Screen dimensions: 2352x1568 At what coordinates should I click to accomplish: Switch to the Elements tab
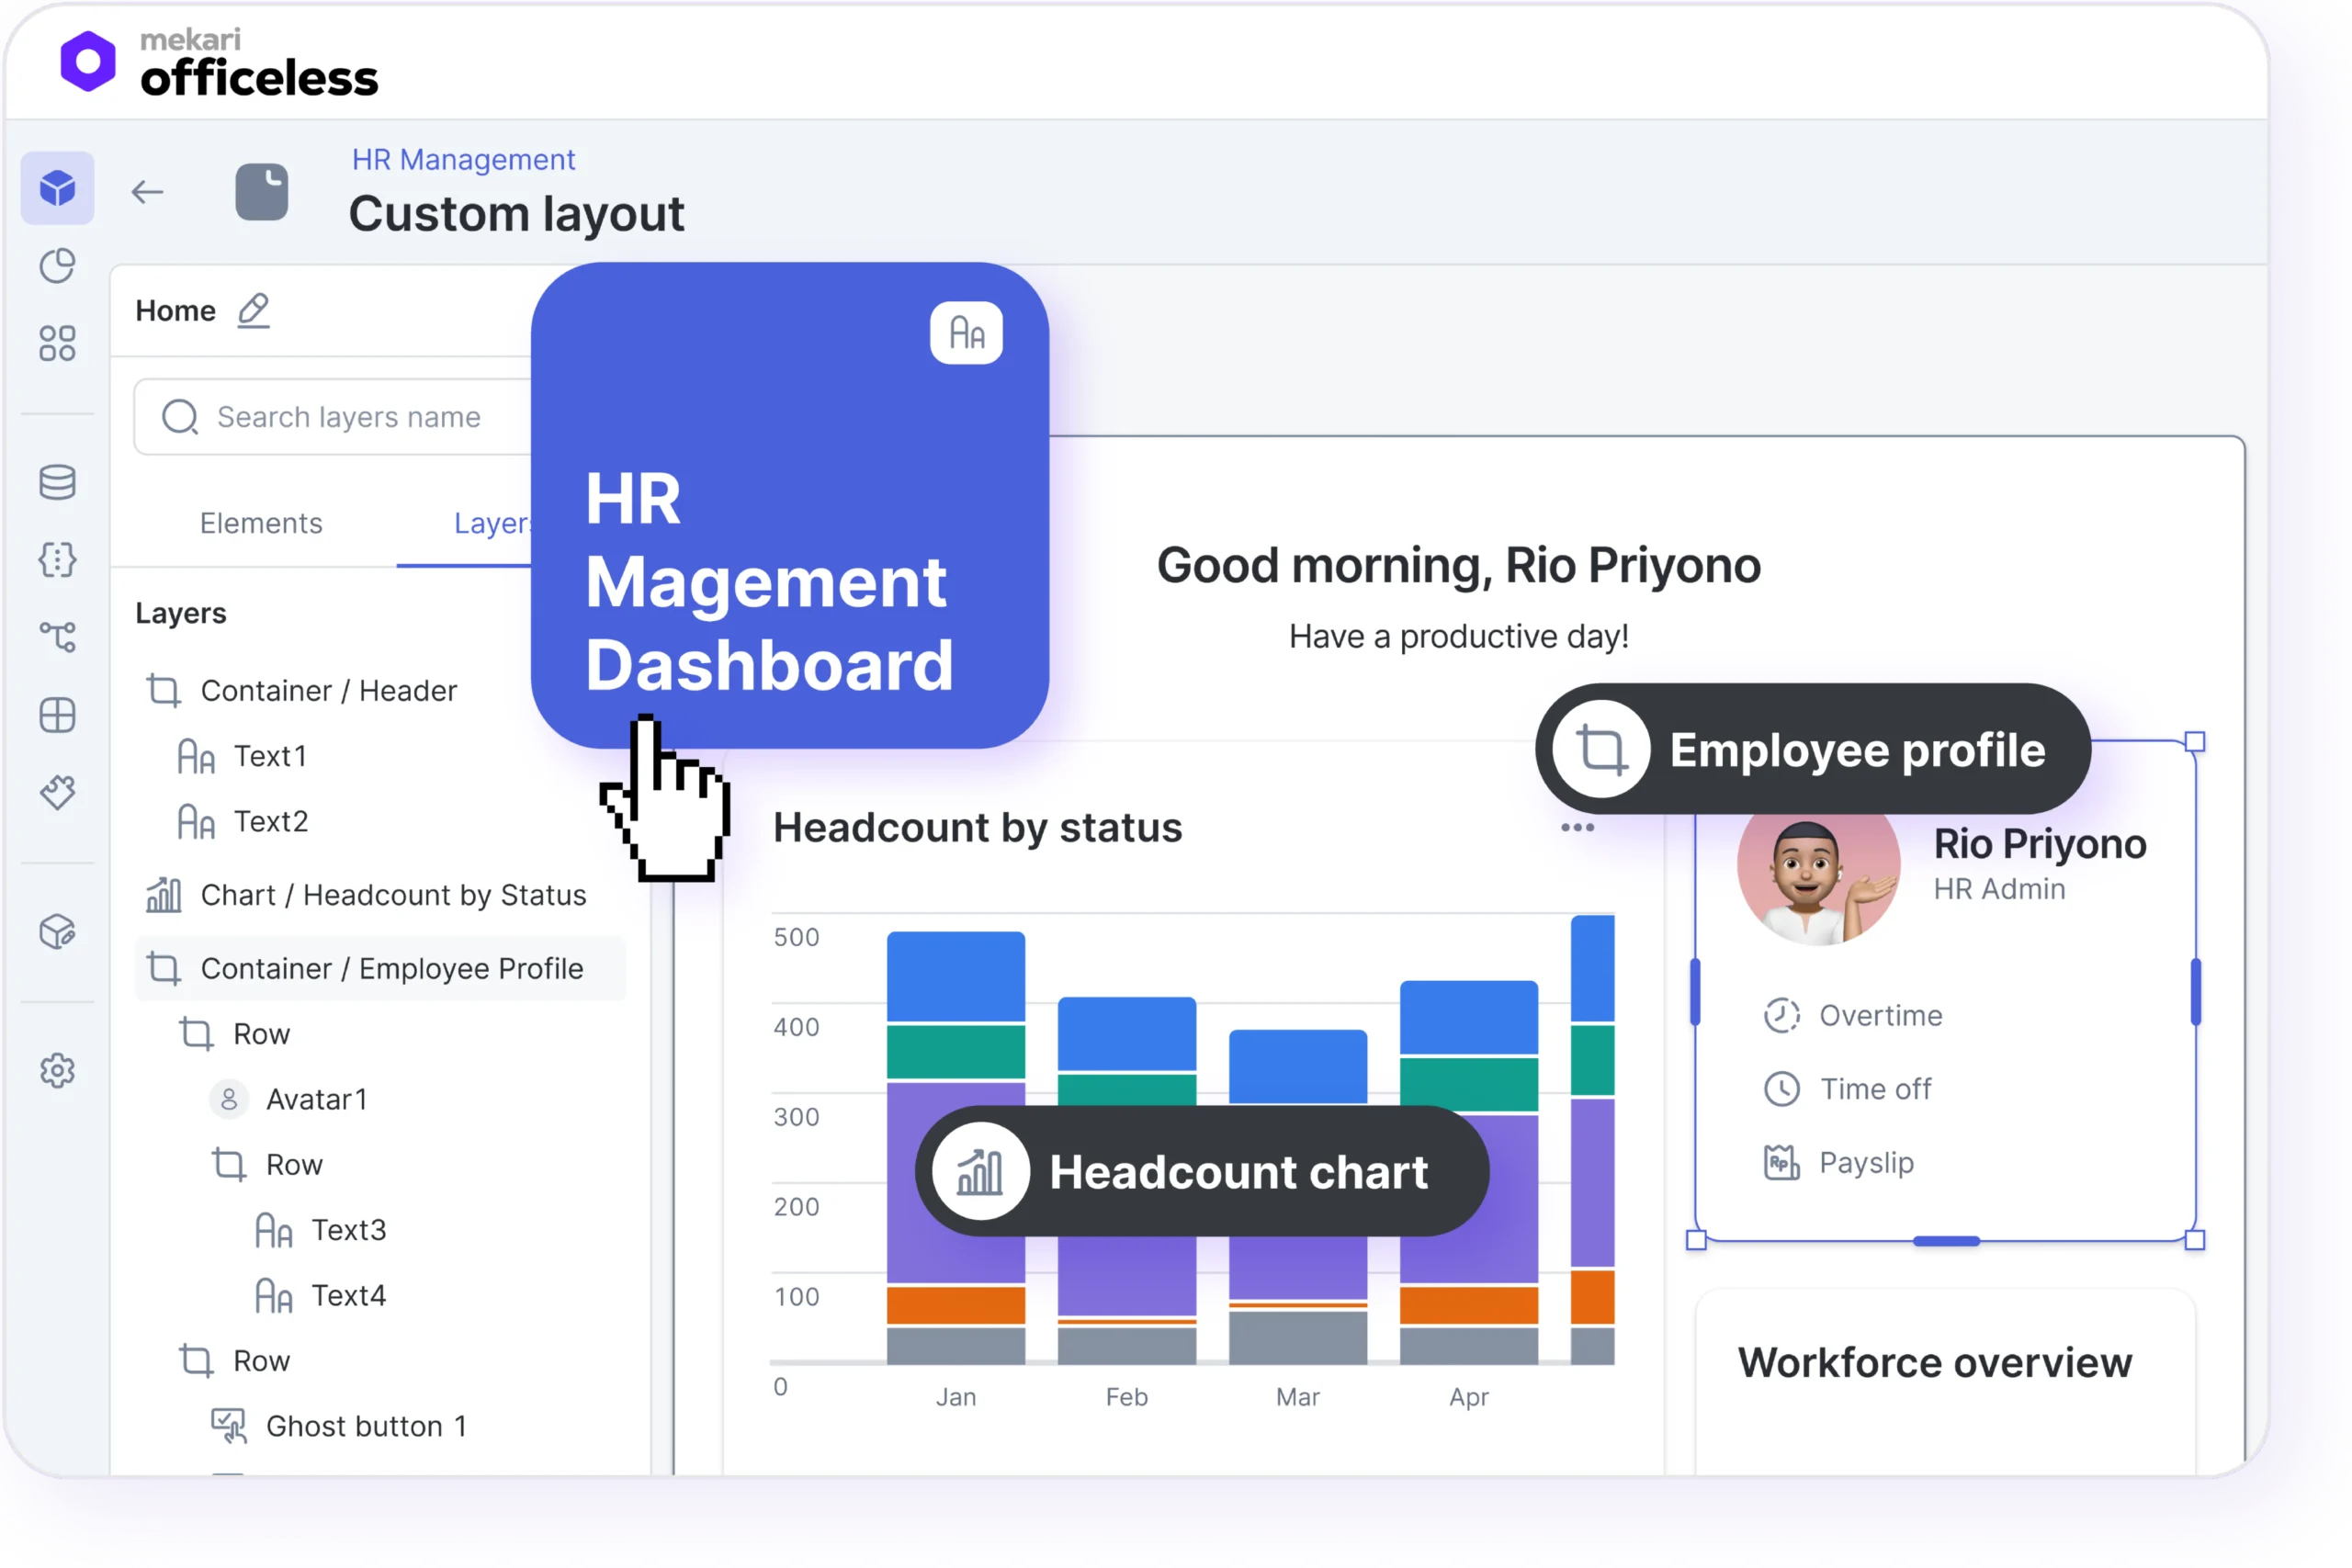pos(261,523)
